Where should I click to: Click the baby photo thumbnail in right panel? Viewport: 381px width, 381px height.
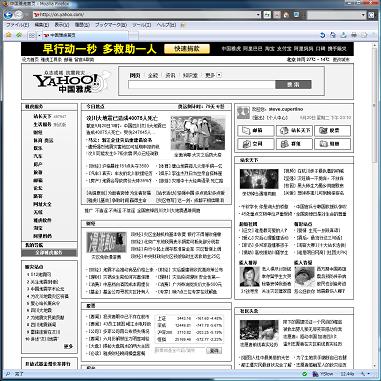[304, 276]
